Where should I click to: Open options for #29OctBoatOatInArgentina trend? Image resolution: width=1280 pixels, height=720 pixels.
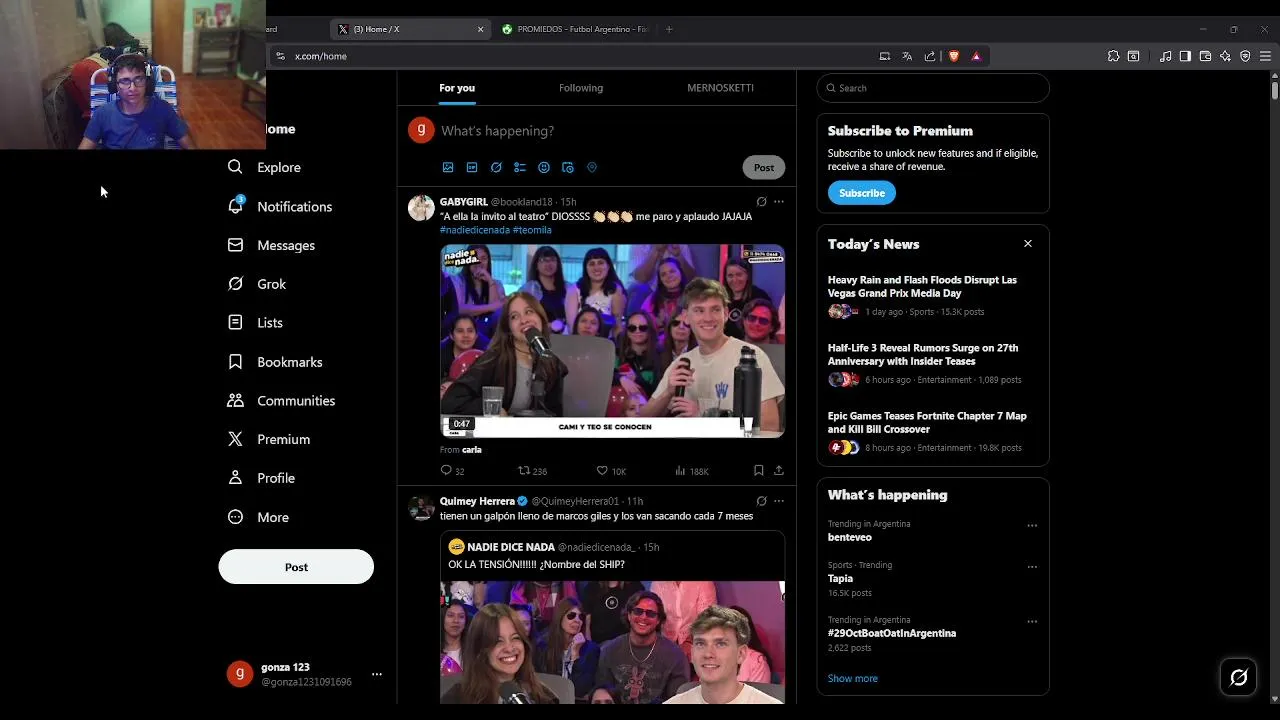click(x=1032, y=621)
